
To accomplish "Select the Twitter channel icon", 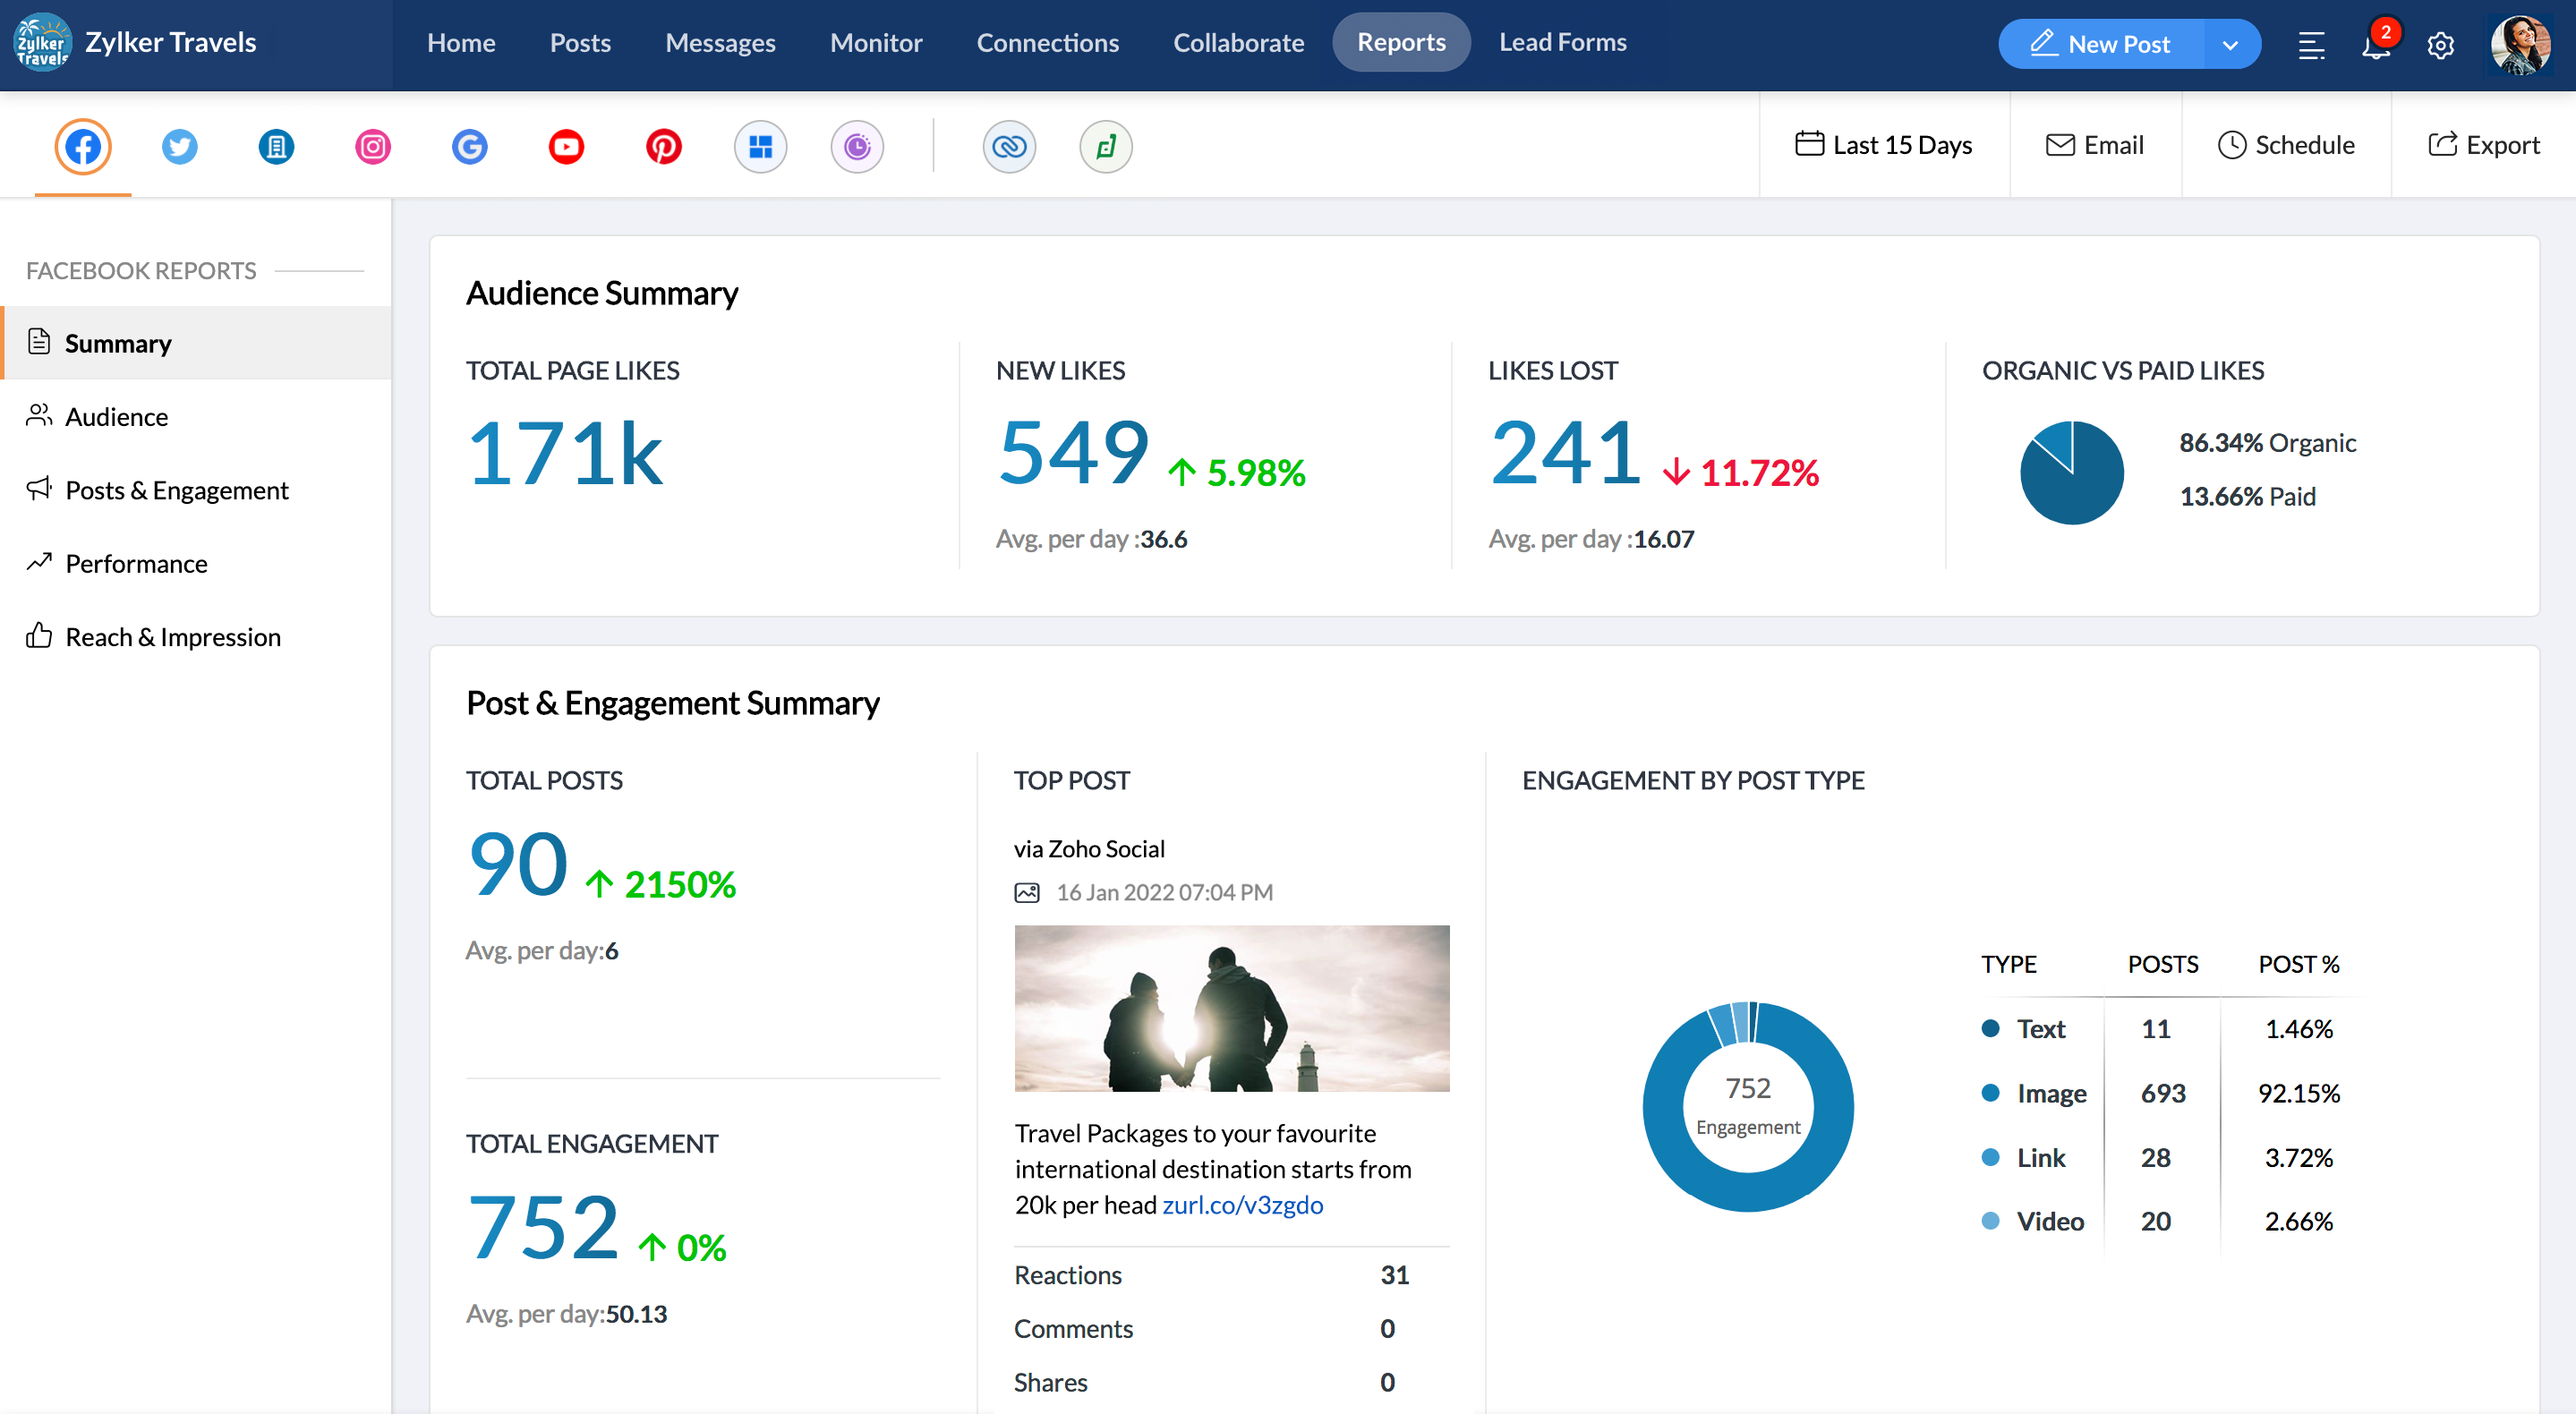I will 180,147.
